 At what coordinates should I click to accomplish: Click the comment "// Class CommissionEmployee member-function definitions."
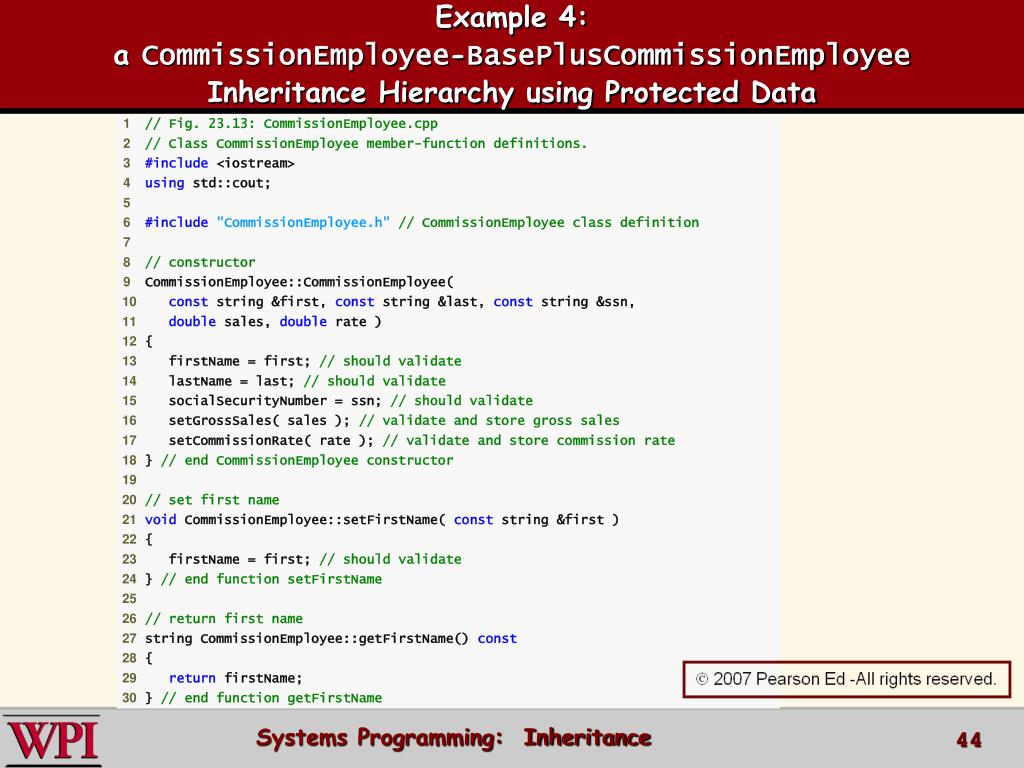coord(366,143)
